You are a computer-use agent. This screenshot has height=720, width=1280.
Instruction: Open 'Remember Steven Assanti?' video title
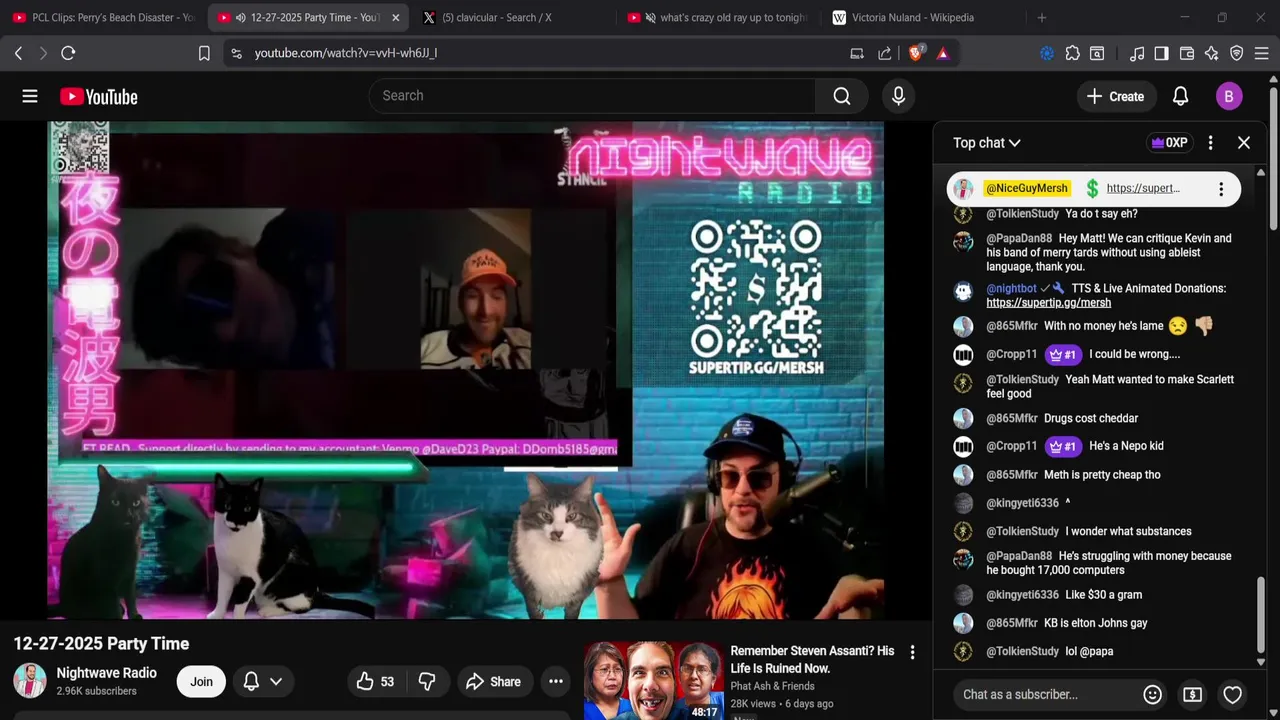(x=812, y=659)
